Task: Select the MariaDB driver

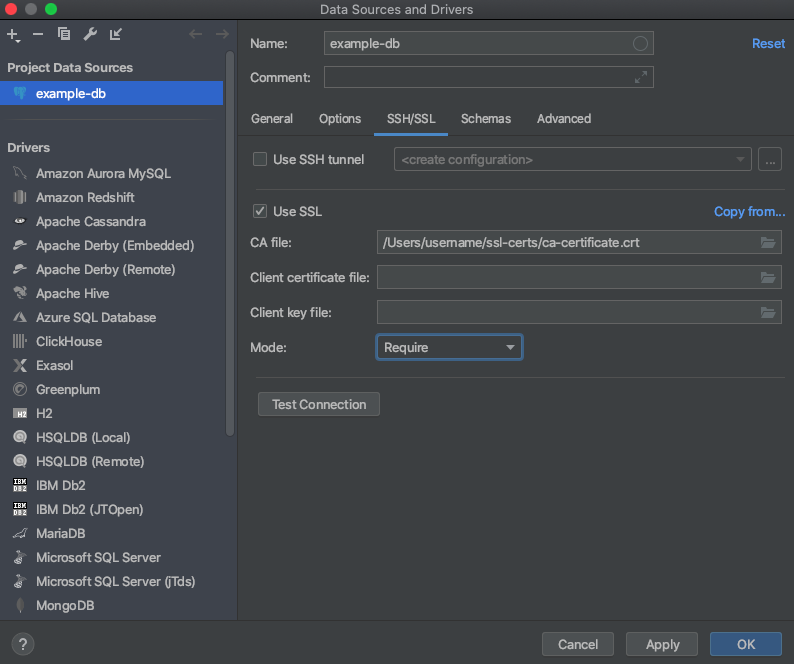Action: (111, 533)
